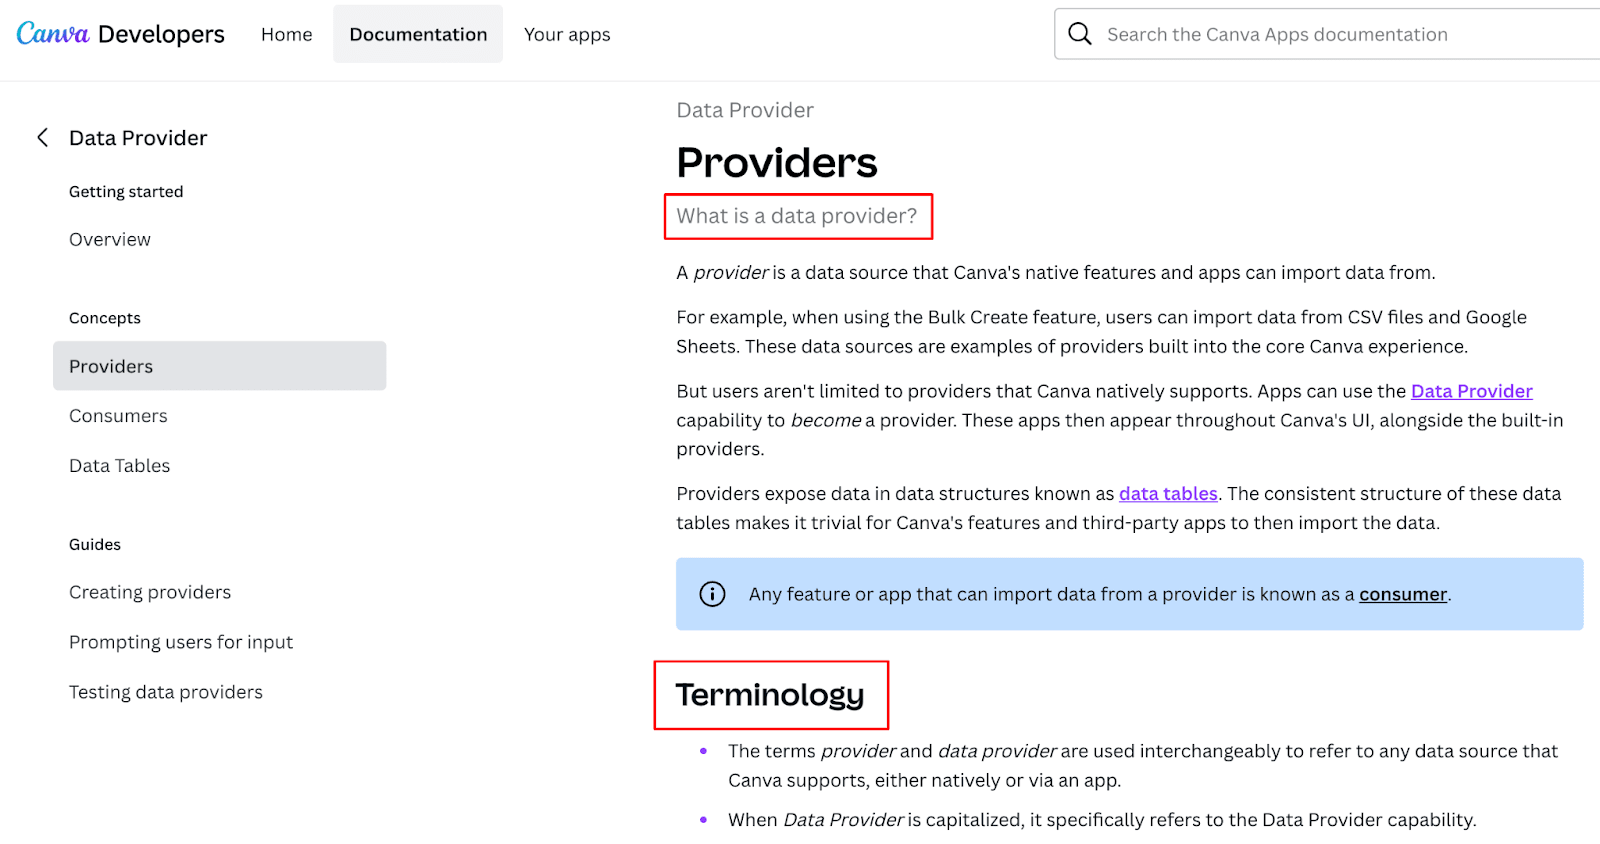View the Data Tables sidebar entry
The width and height of the screenshot is (1600, 844).
tap(118, 465)
